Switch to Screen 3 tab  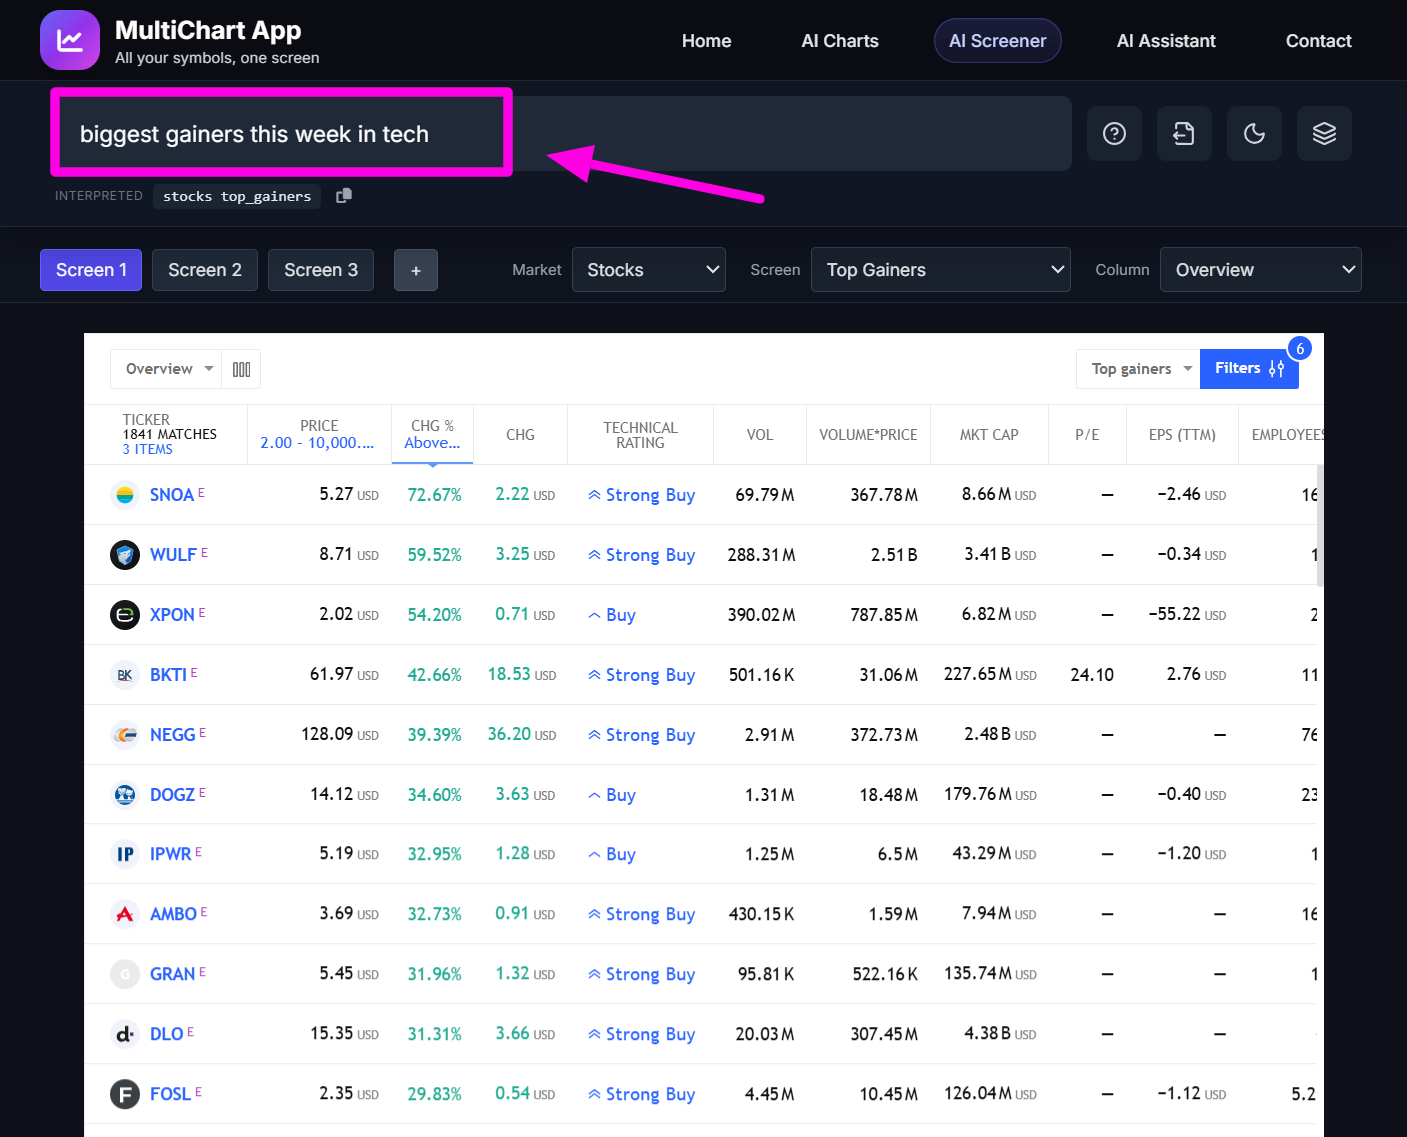(x=321, y=270)
